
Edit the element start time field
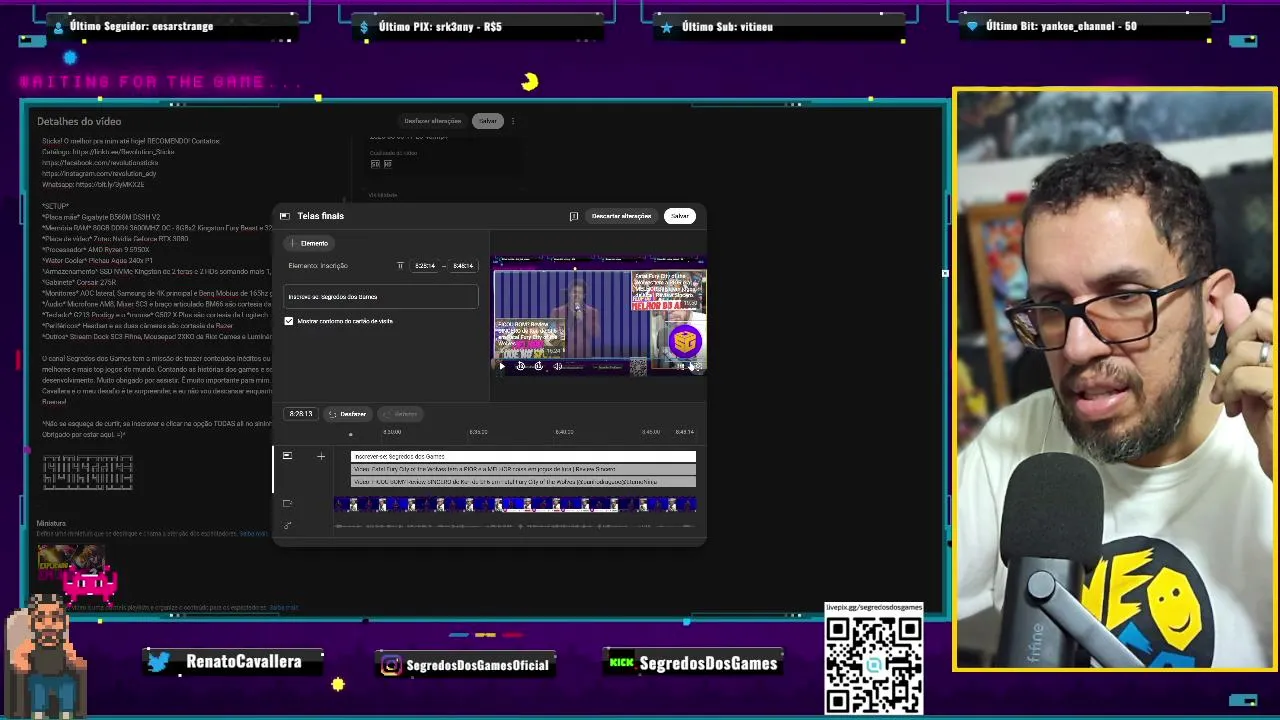[425, 266]
